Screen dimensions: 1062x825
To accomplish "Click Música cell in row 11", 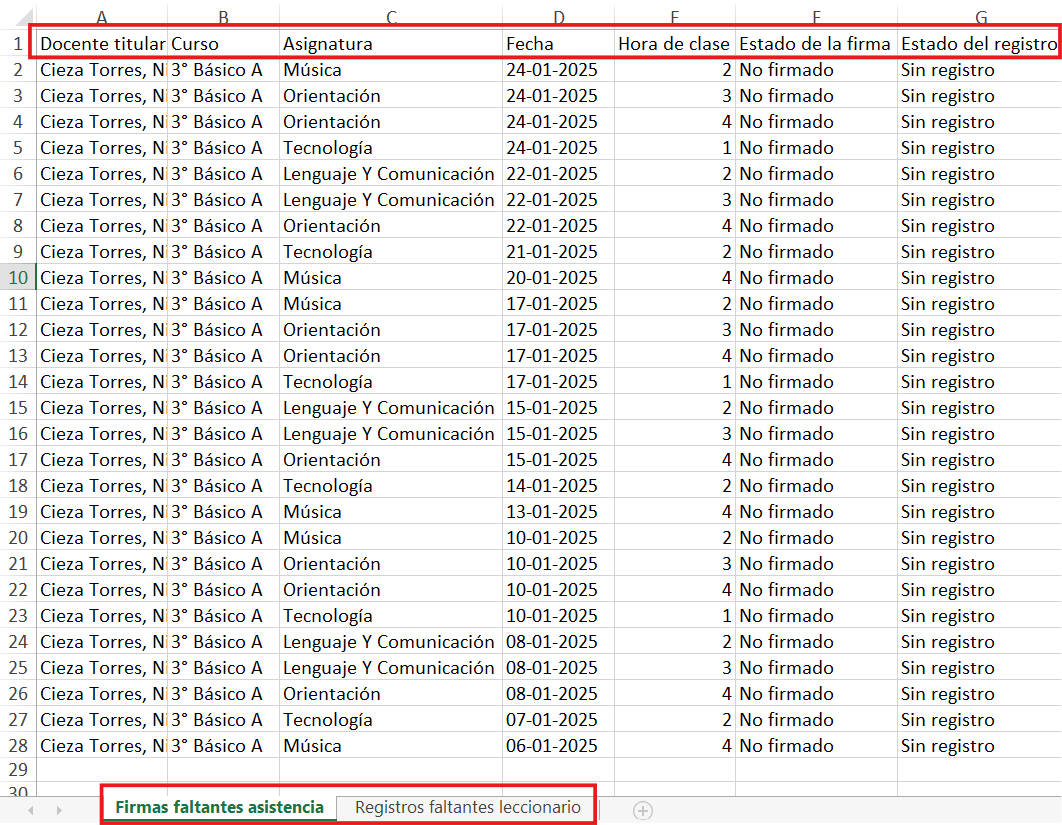I will (391, 304).
